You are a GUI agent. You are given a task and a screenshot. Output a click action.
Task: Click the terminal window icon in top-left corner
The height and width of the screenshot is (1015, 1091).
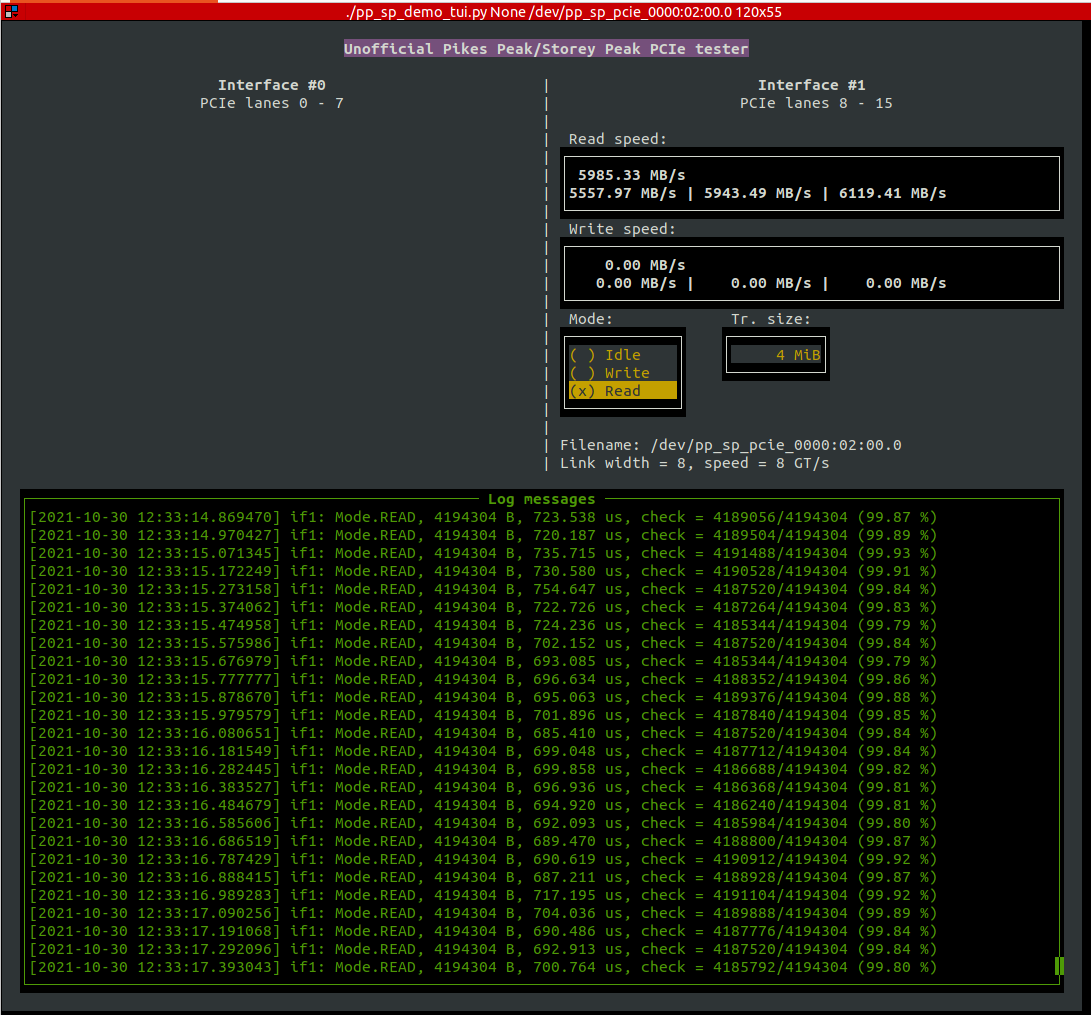(12, 11)
